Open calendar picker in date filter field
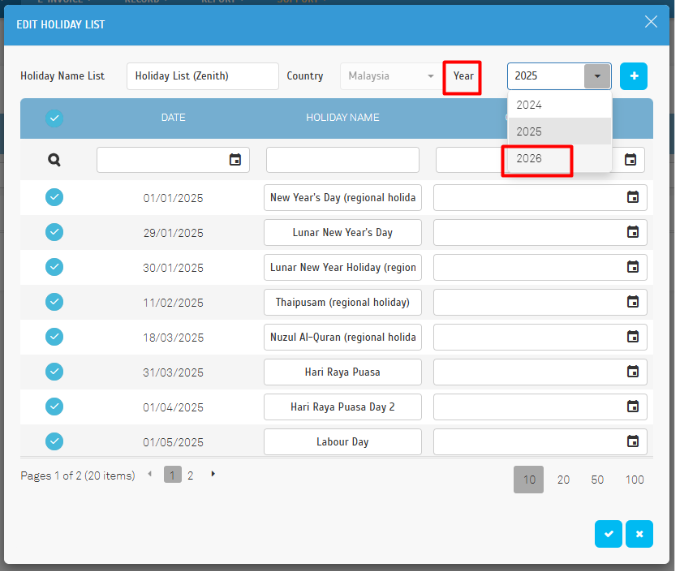Screen dimensions: 675x571 tap(235, 160)
